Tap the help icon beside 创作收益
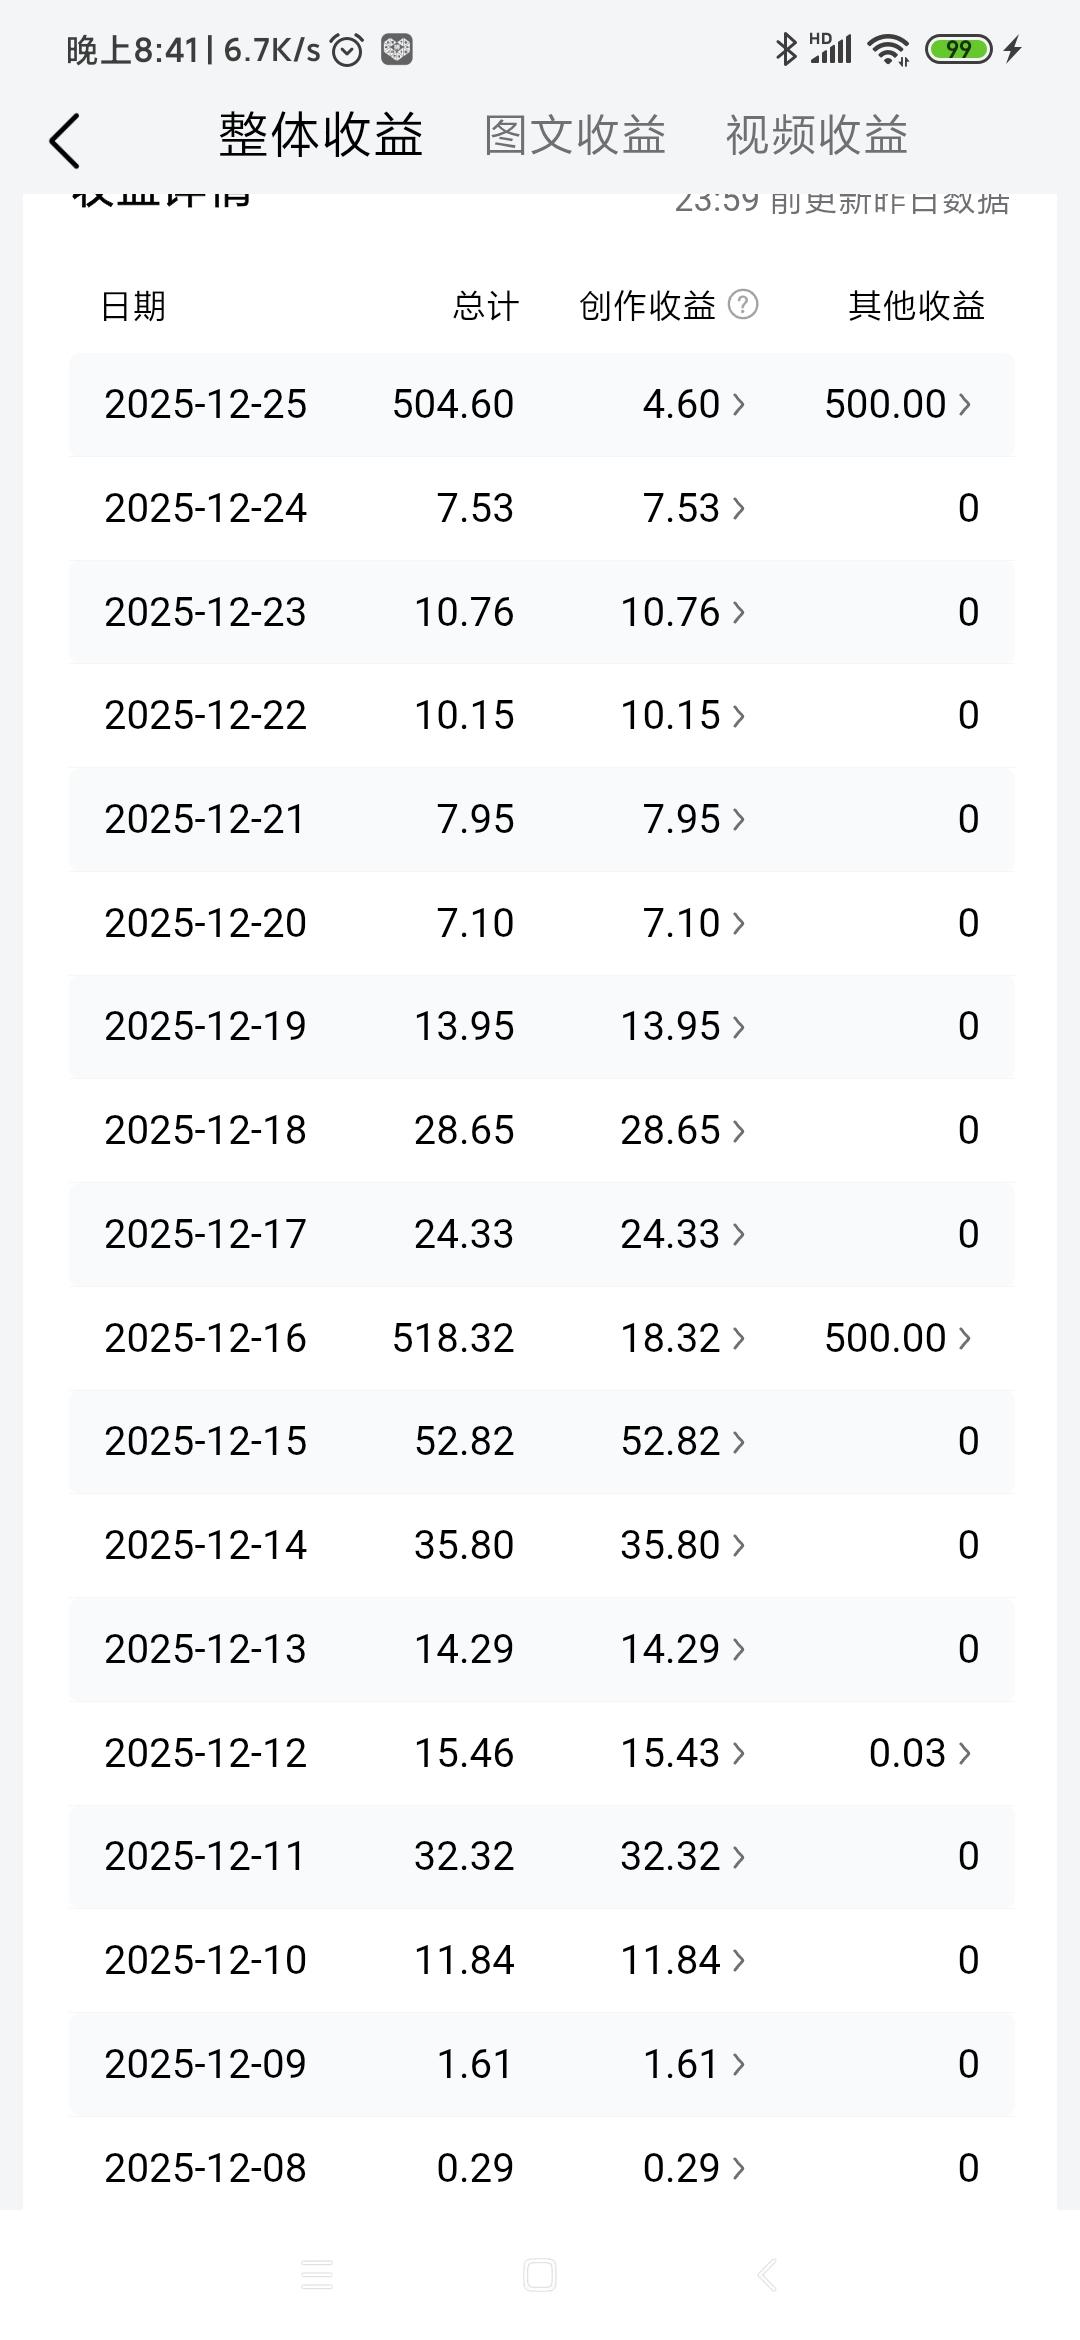The height and width of the screenshot is (2340, 1080). [743, 304]
